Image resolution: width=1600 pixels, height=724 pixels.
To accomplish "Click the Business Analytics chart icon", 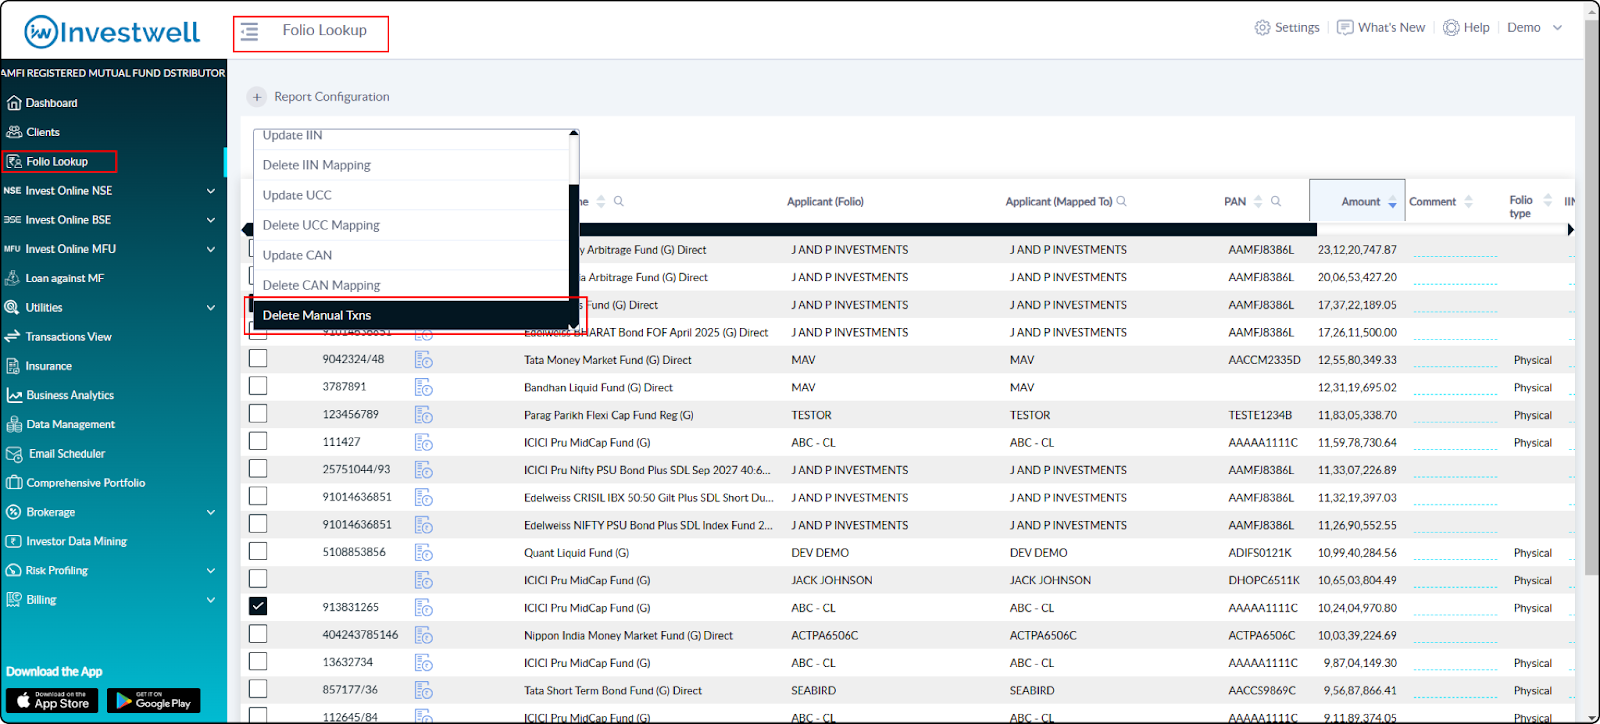I will [14, 395].
